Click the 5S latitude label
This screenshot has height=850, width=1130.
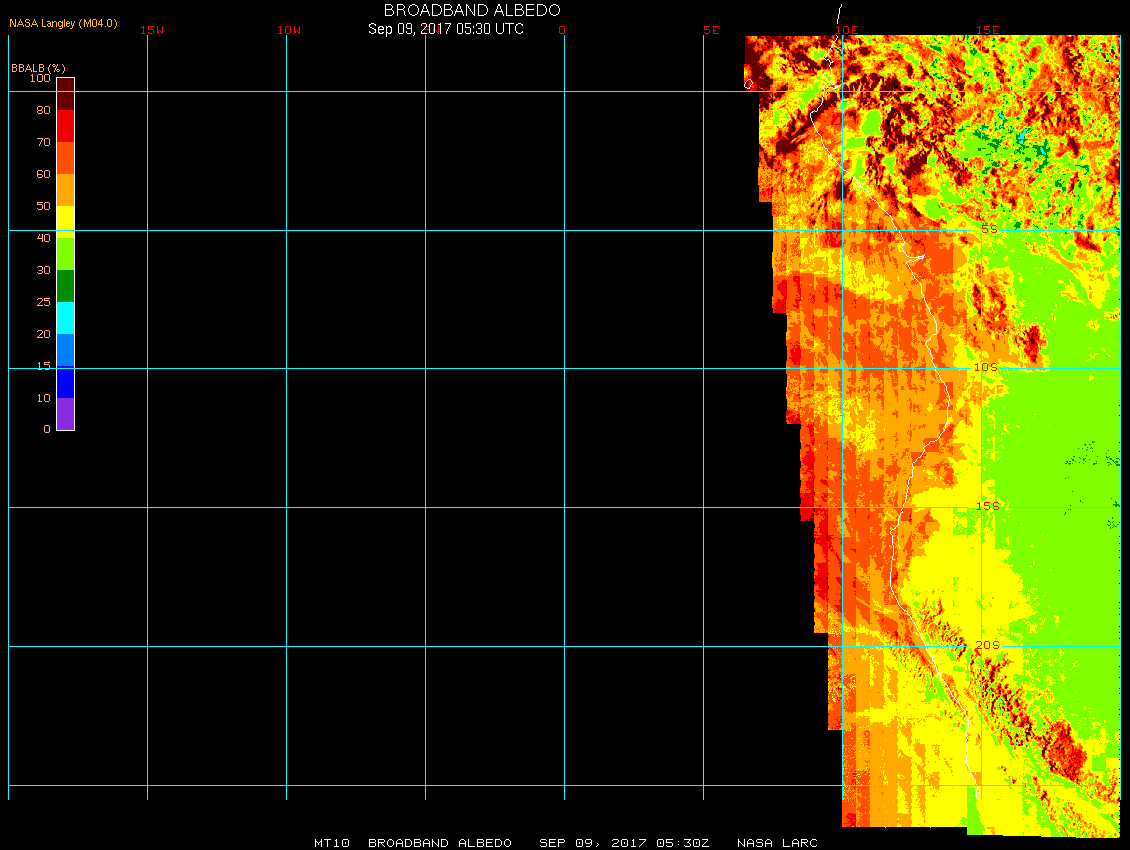[x=988, y=229]
